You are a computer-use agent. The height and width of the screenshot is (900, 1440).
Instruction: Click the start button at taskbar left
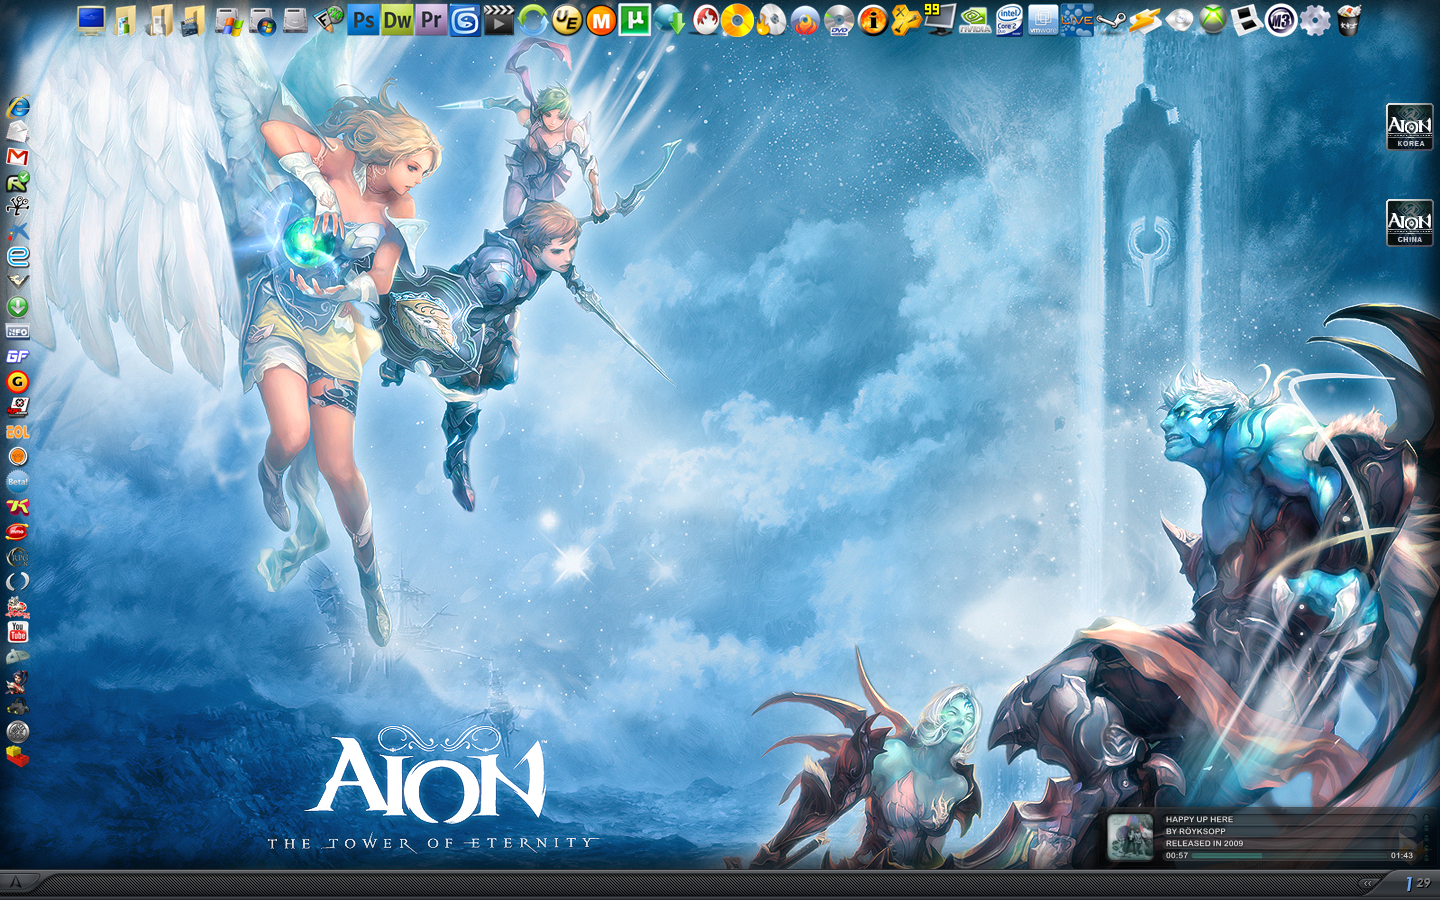tap(17, 882)
